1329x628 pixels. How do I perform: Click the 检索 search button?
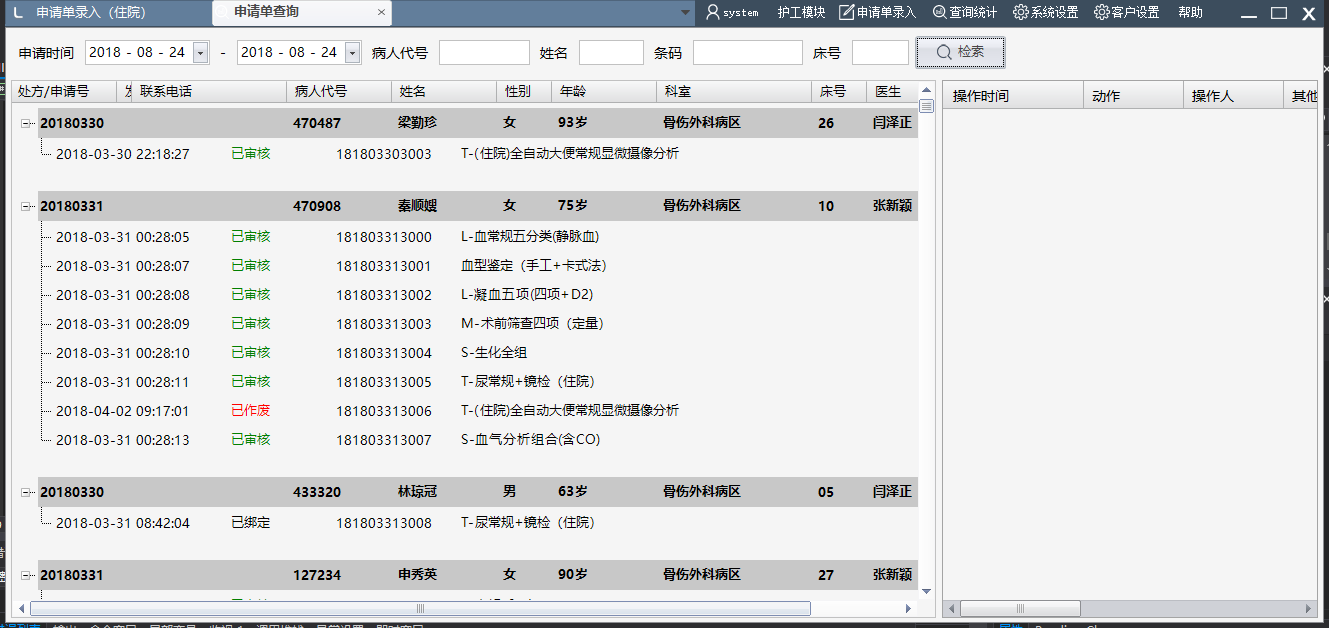pos(959,52)
